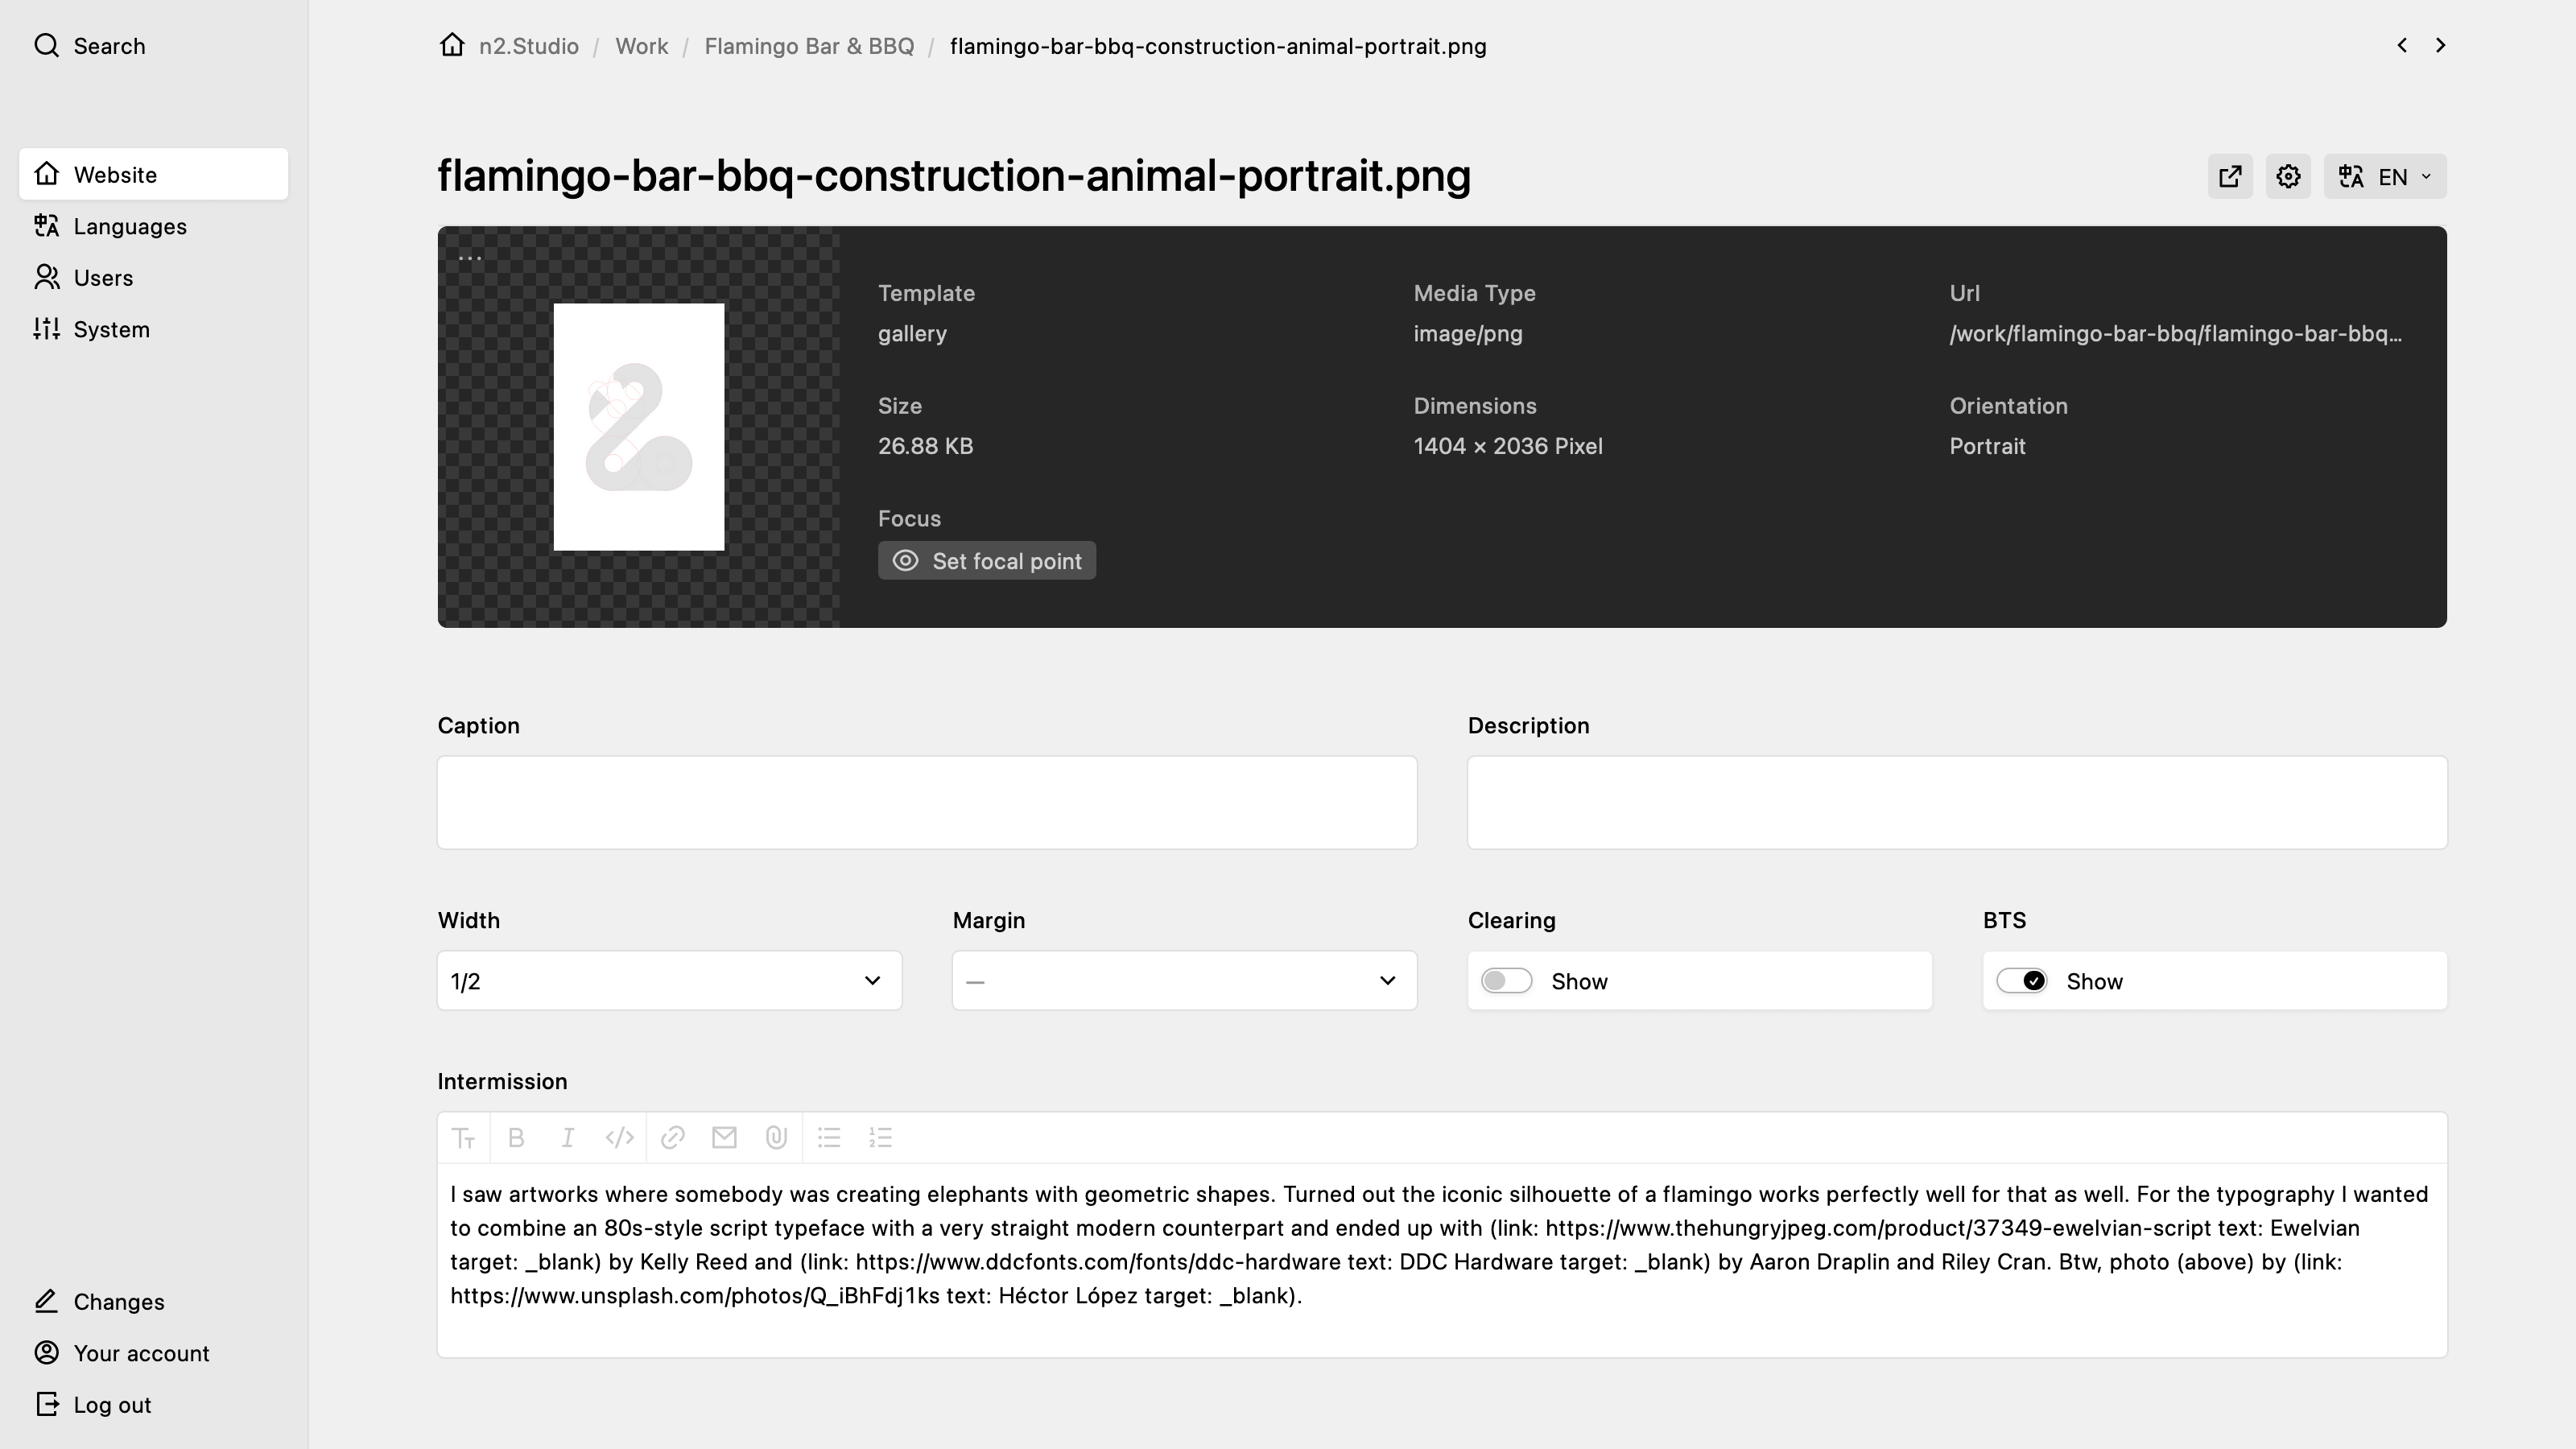
Task: Go to Flamingo Bar & BBQ breadcrumb
Action: coord(808,46)
